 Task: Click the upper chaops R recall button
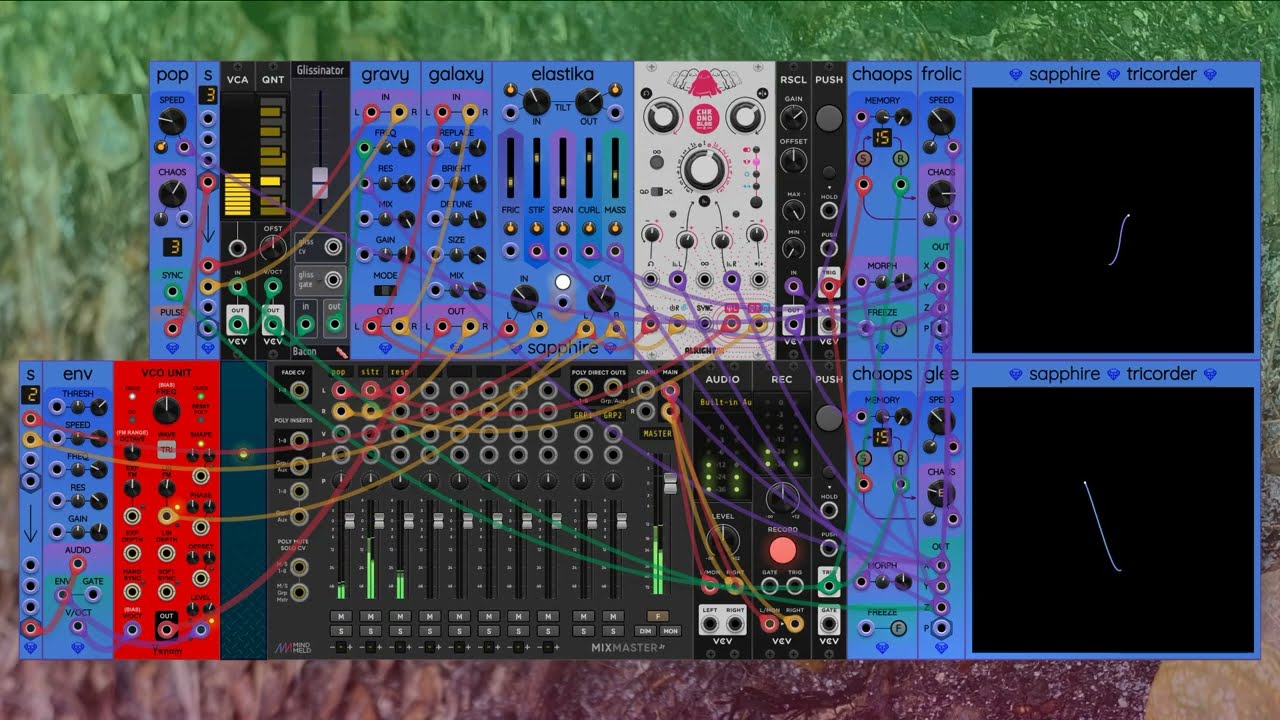click(x=900, y=159)
